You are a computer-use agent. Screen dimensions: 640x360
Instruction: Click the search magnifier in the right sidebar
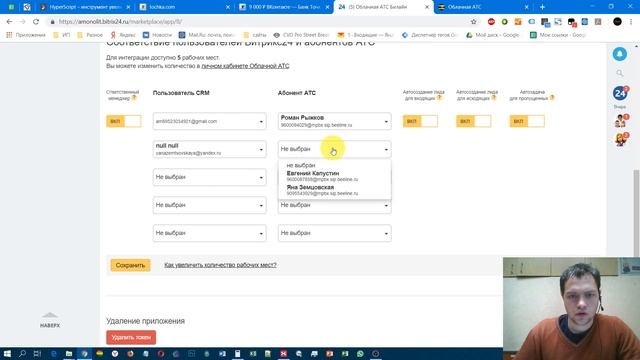point(620,73)
